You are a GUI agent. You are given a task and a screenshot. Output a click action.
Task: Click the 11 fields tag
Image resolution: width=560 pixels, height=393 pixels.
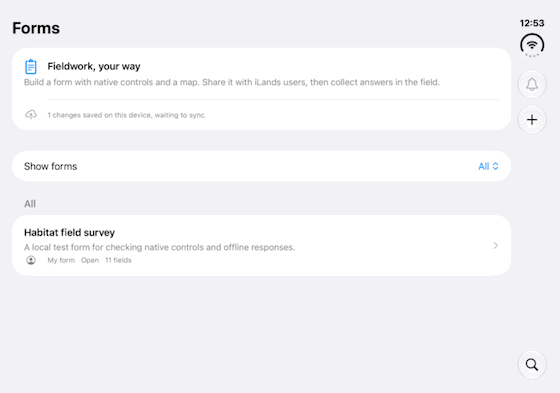[x=118, y=260]
